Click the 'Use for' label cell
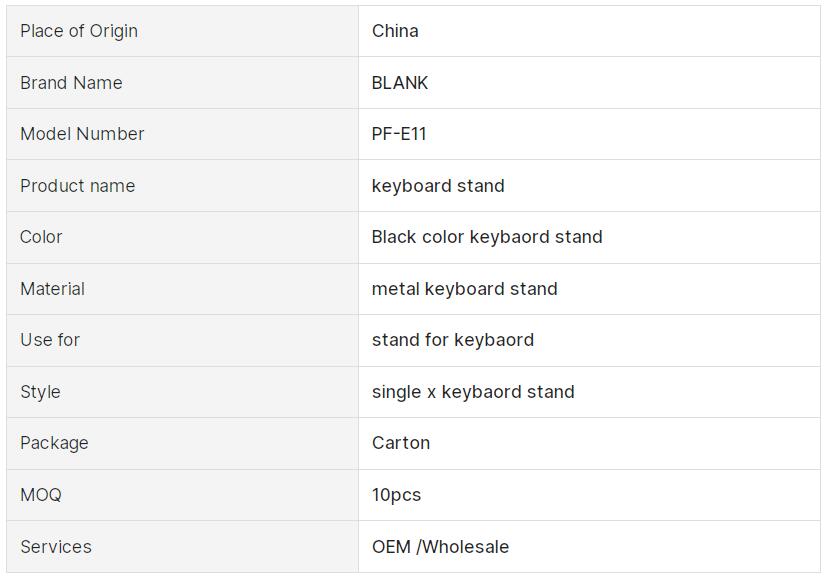 (x=50, y=340)
